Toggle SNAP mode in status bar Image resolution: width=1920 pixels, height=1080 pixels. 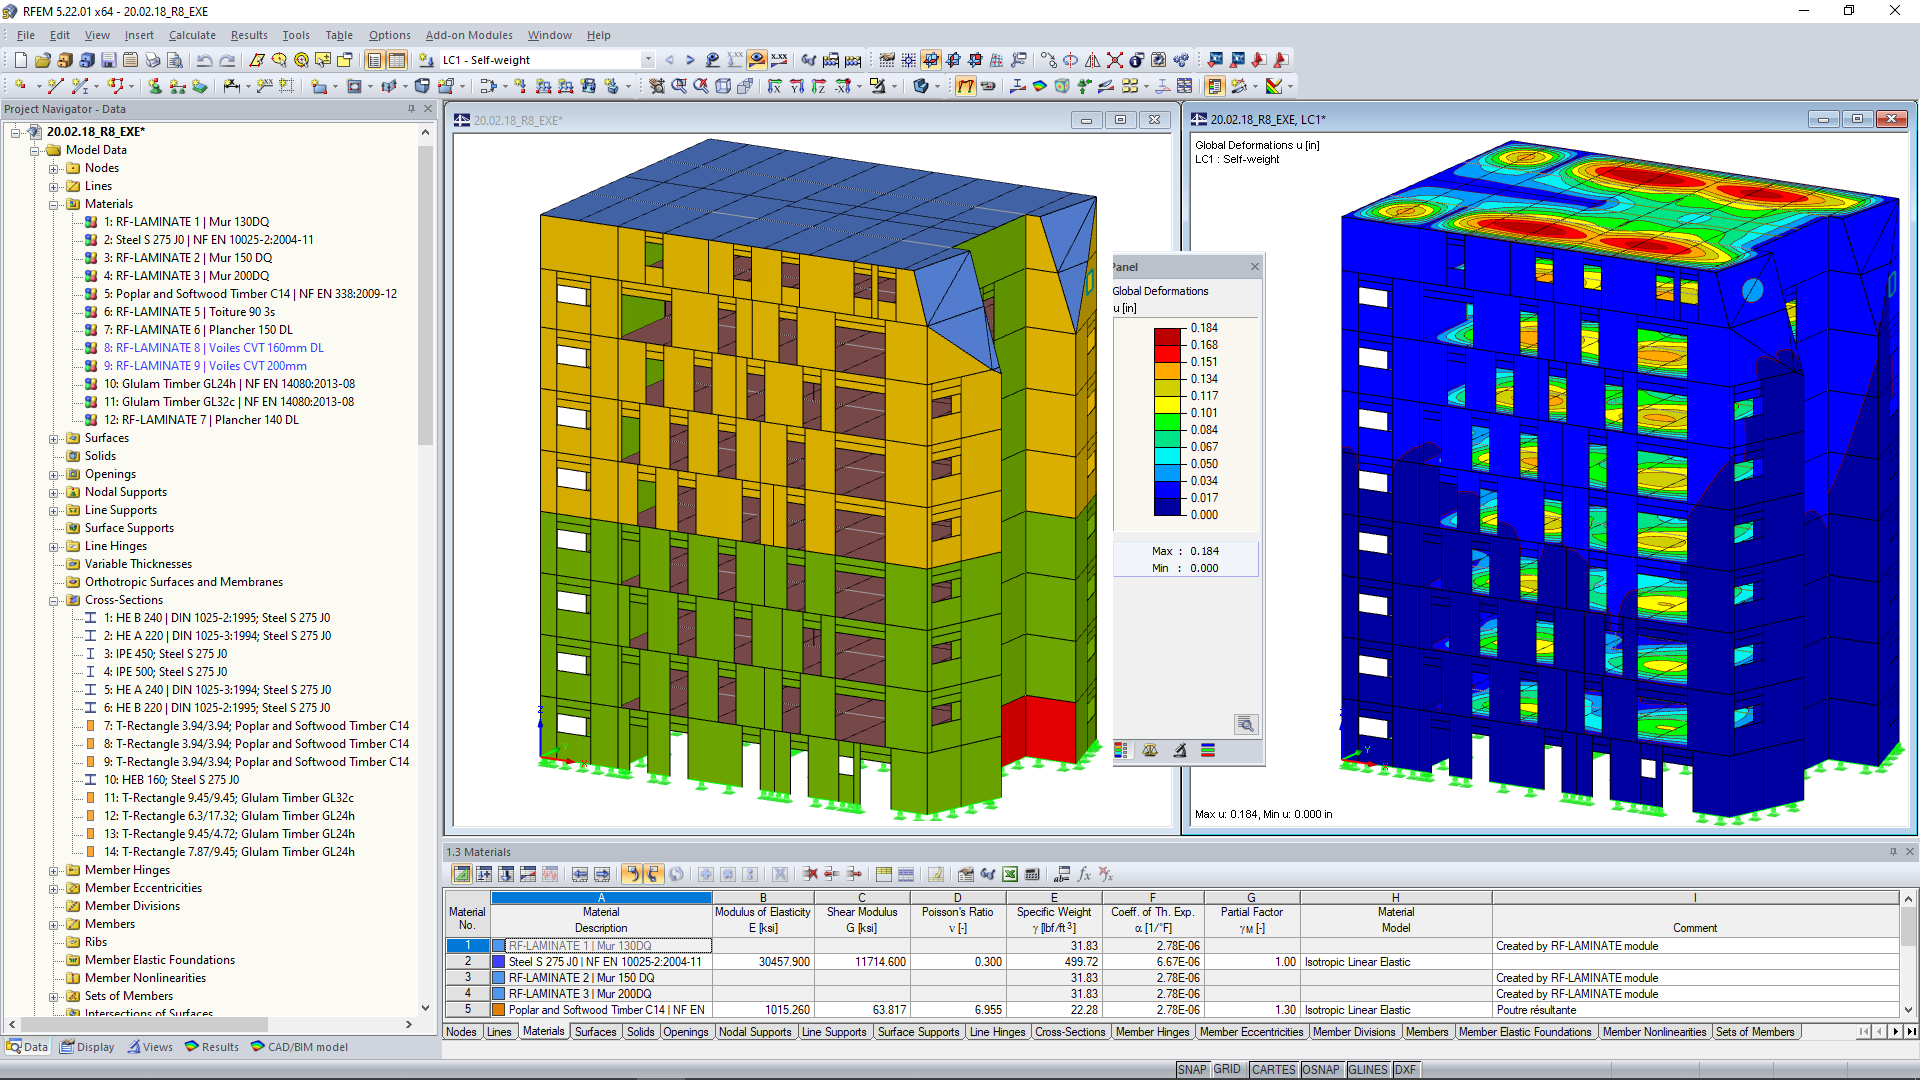[x=1192, y=1069]
